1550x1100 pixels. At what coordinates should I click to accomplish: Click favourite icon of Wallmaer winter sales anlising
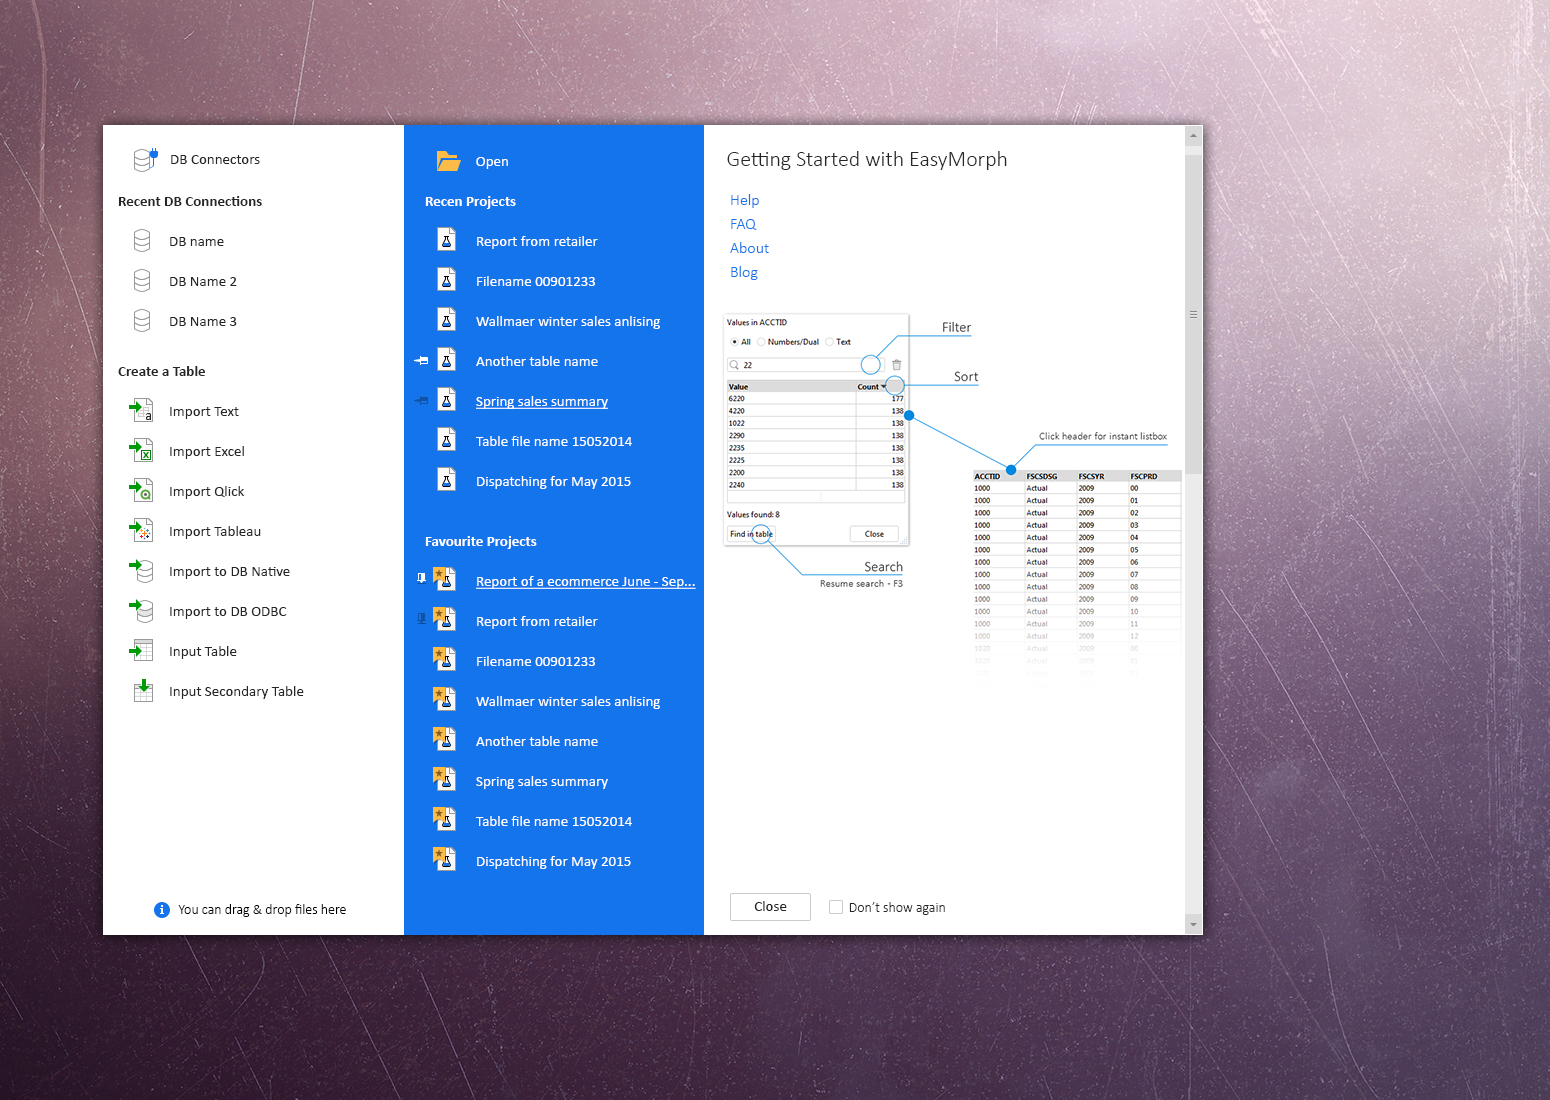445,699
